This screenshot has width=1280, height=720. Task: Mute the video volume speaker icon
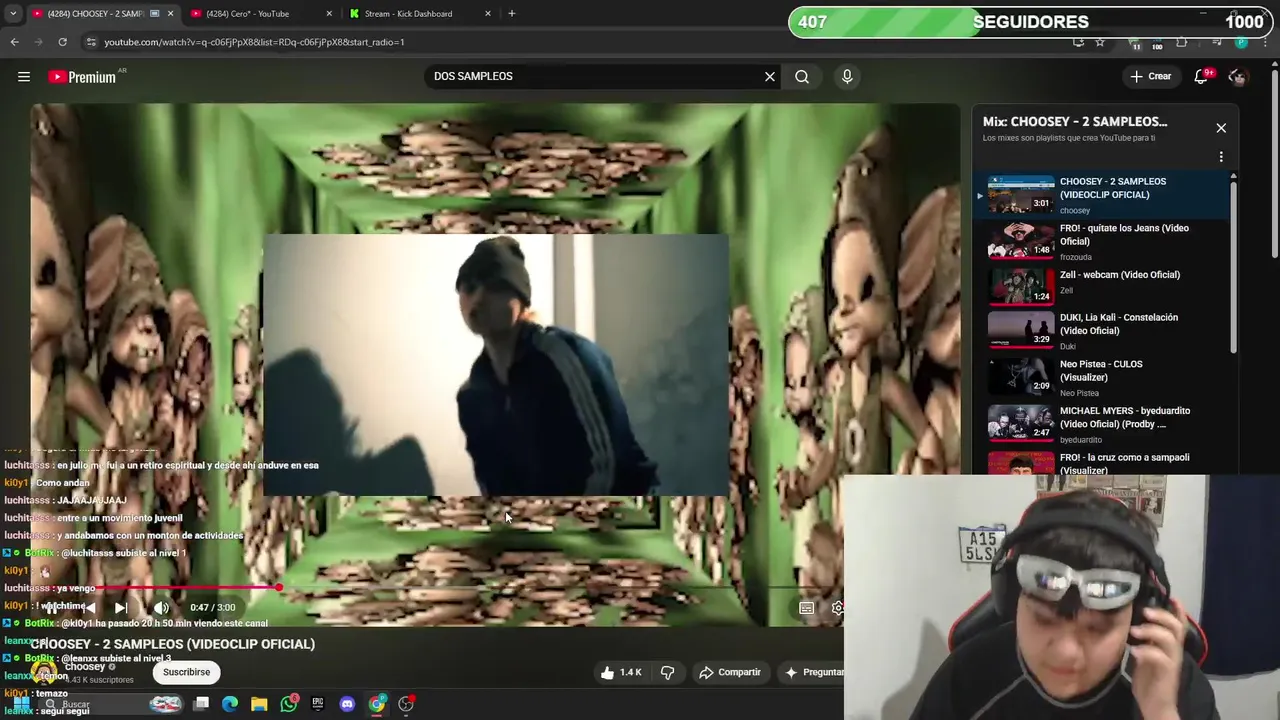click(161, 608)
